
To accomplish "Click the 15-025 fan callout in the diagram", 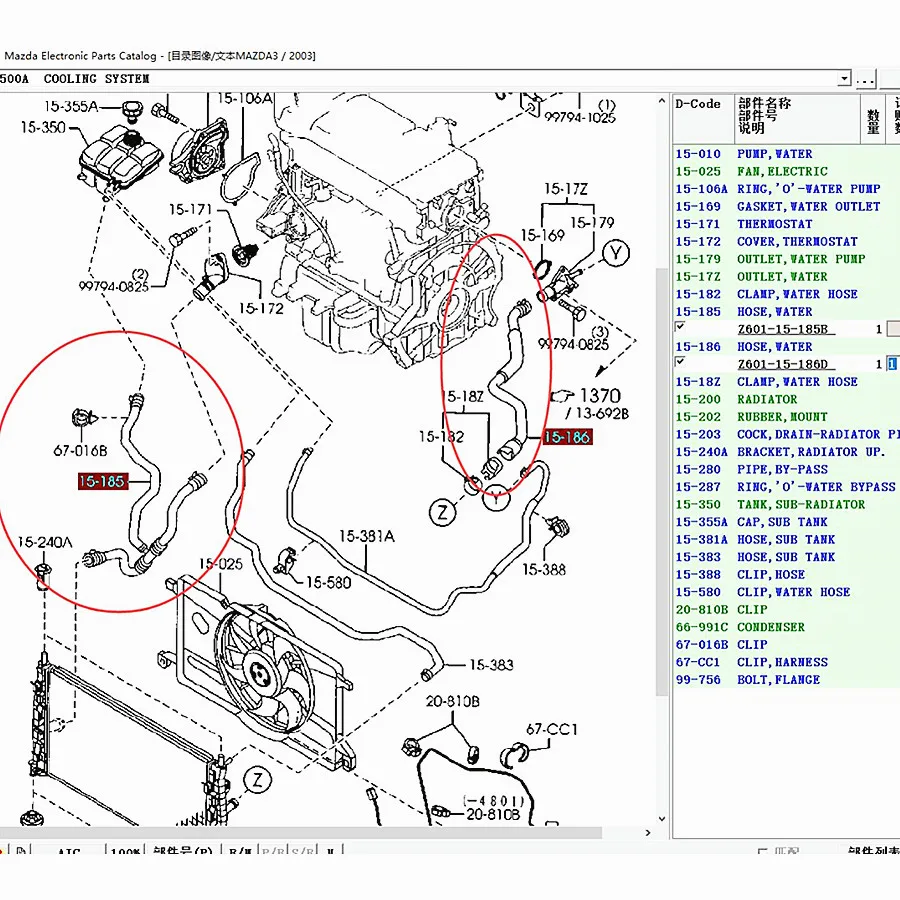I will [221, 564].
